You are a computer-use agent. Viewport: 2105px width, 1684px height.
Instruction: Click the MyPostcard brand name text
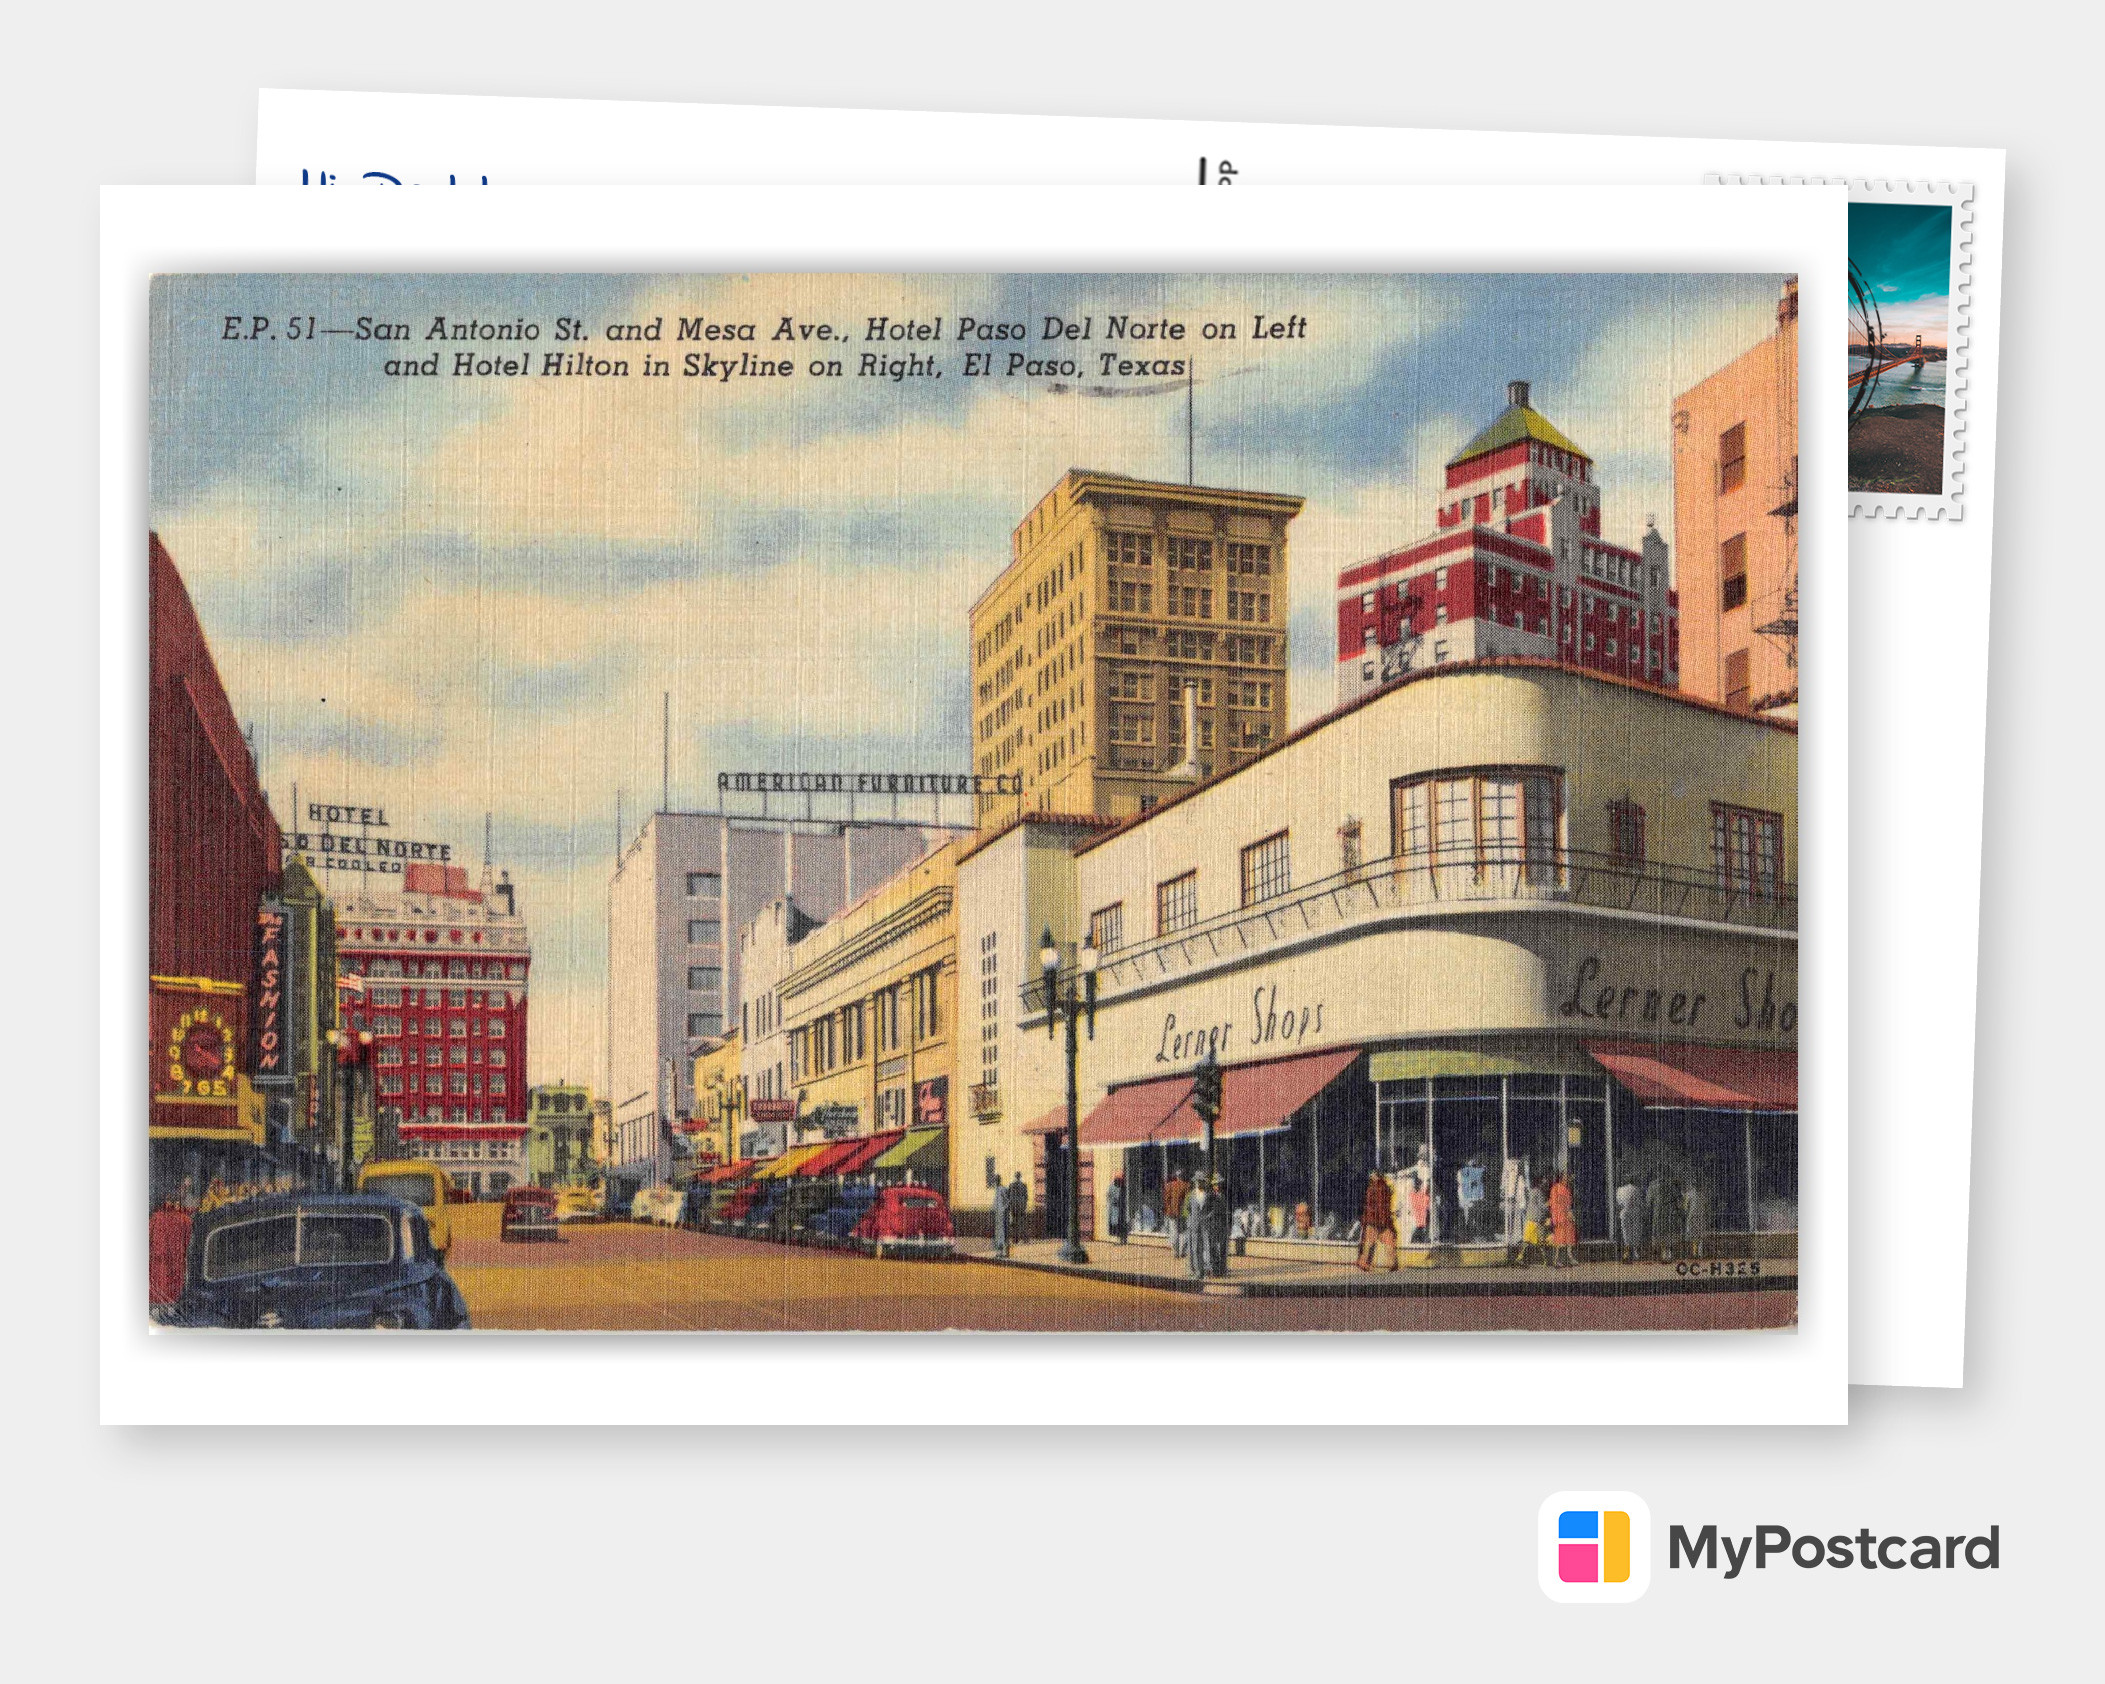(x=1833, y=1549)
